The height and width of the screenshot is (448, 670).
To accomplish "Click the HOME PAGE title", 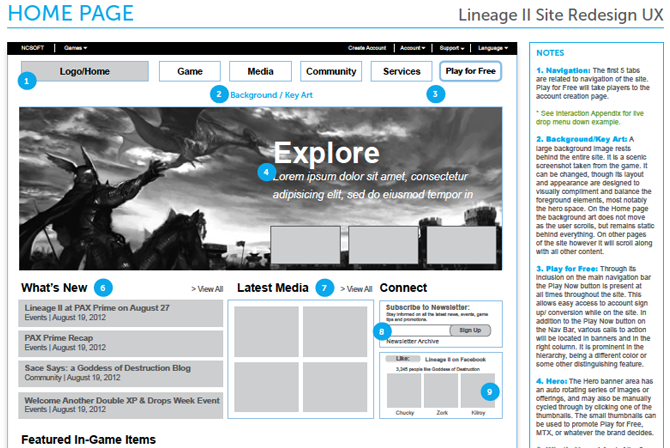I will pyautogui.click(x=71, y=13).
